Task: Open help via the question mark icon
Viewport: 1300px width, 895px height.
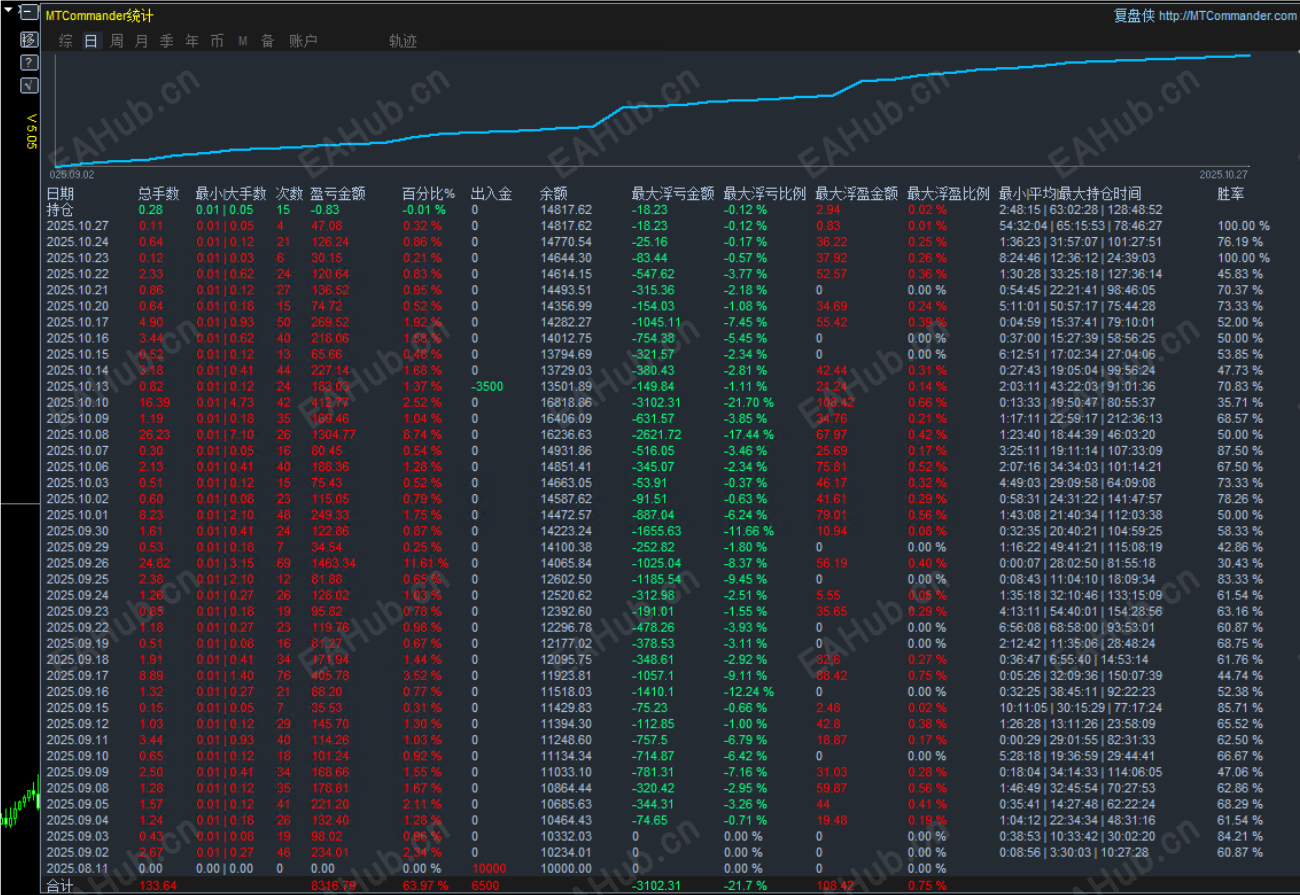Action: pyautogui.click(x=28, y=62)
